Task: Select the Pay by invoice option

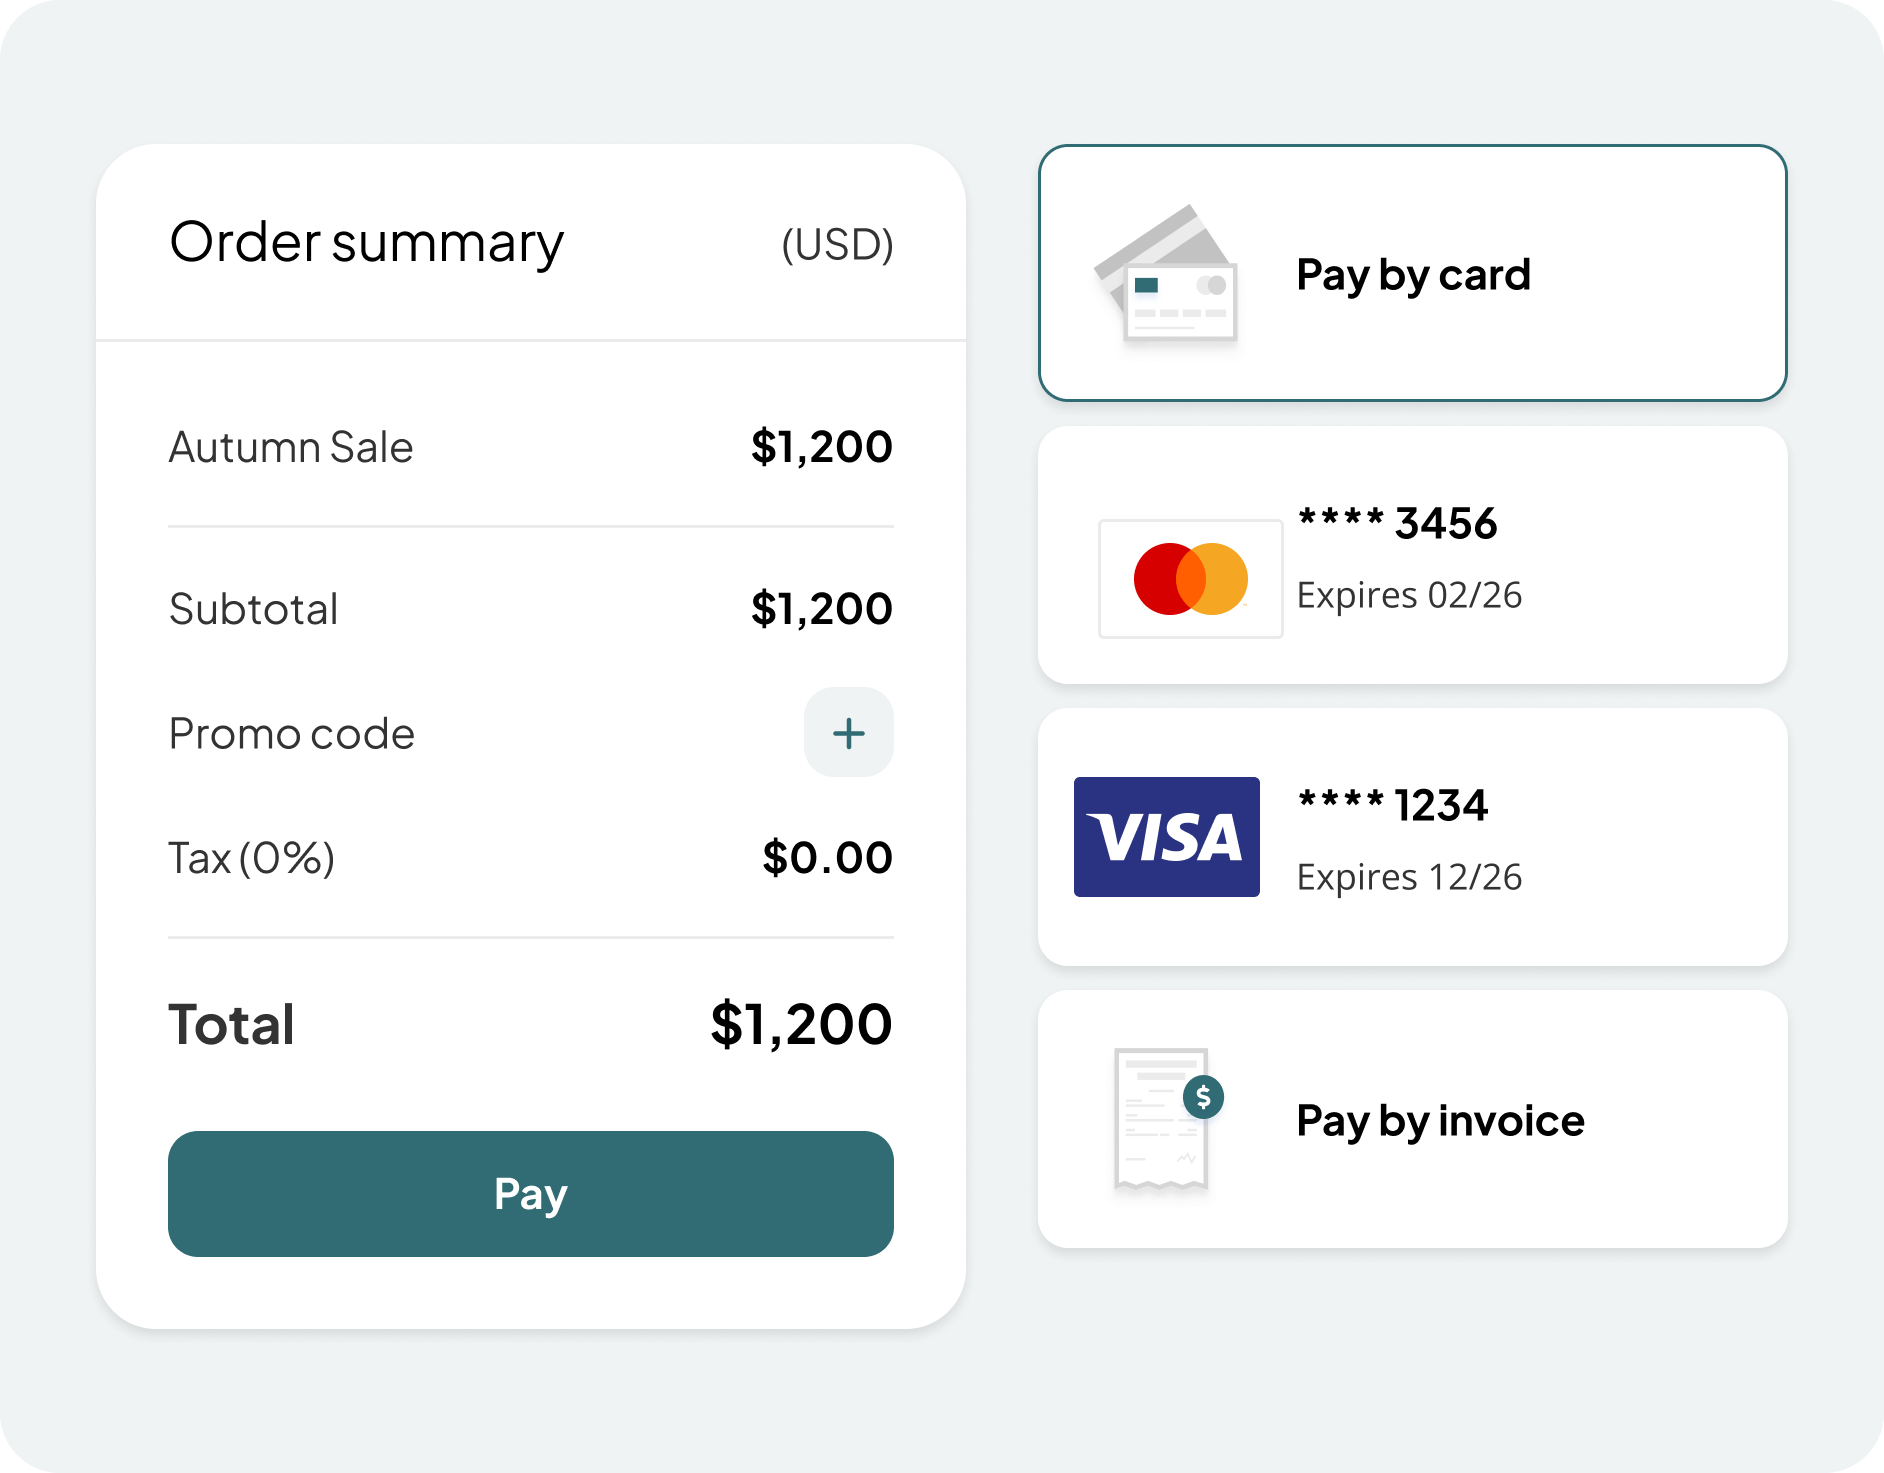Action: (x=1440, y=1120)
